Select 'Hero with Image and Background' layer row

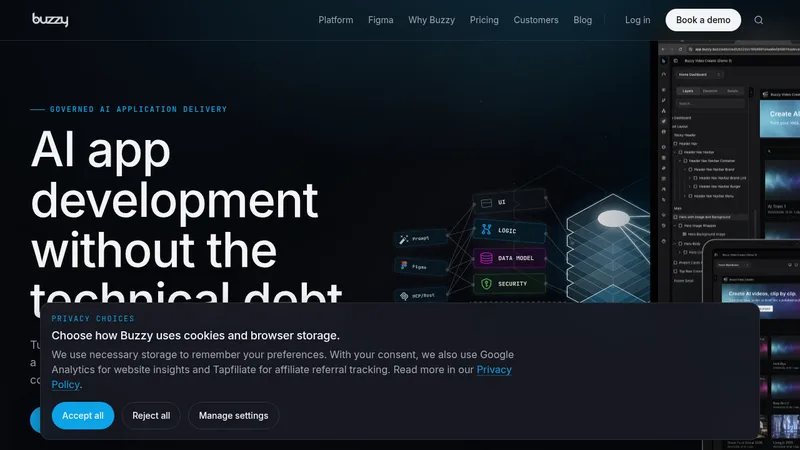[710, 217]
